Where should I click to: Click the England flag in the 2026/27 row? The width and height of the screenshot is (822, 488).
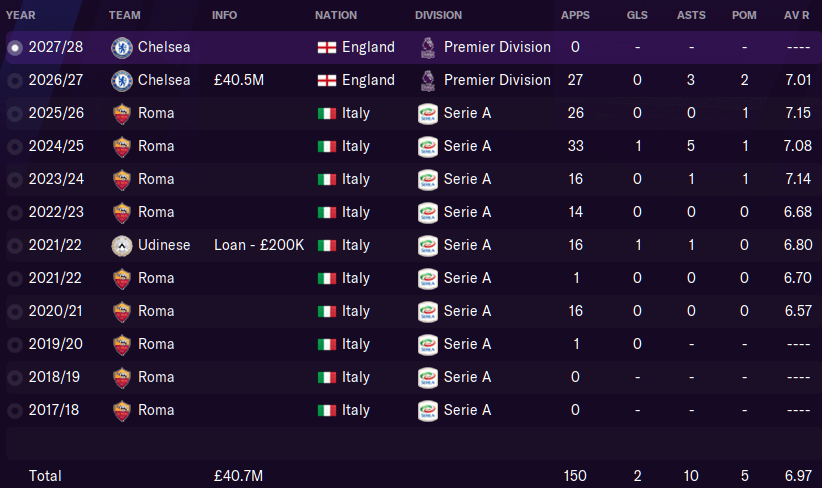[x=327, y=81]
